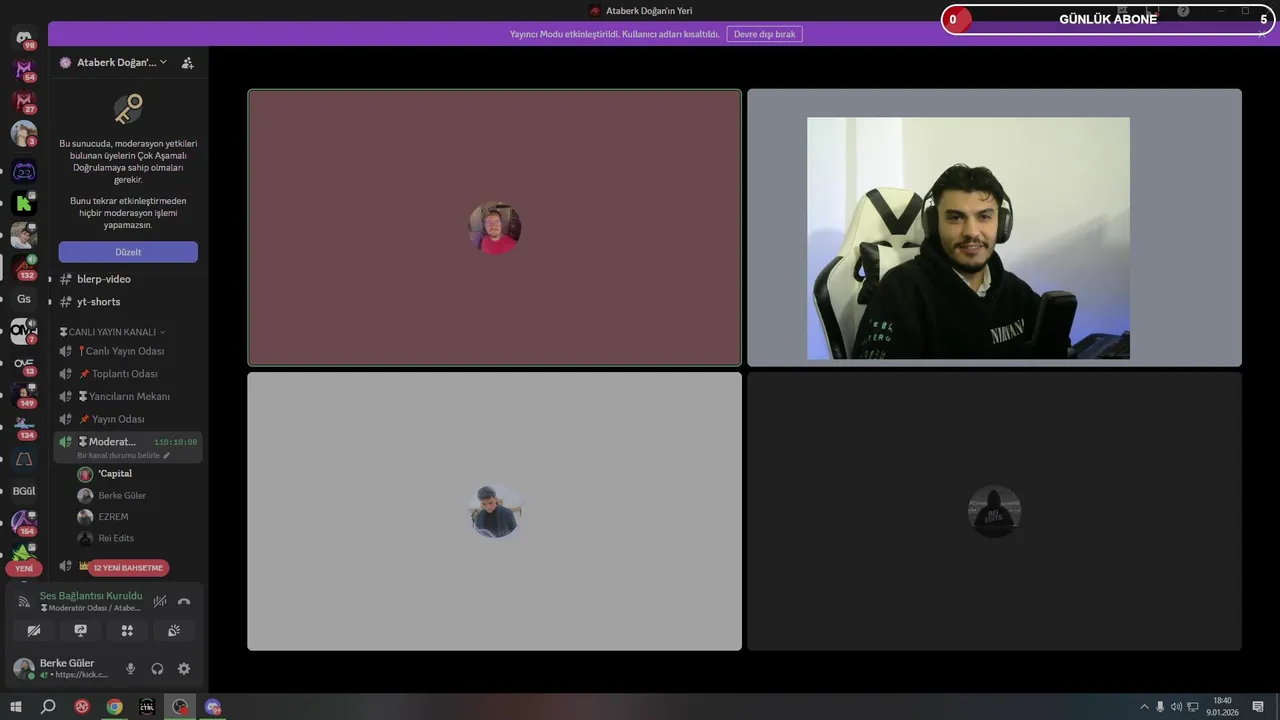This screenshot has width=1280, height=720.
Task: Disconnect from voice with hang-up icon
Action: (x=184, y=602)
